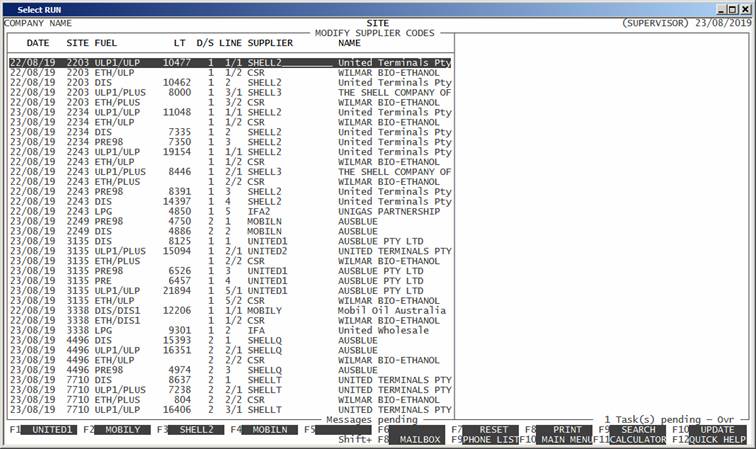Screen dimensions: 756x449
Task: Select the last row with LT 16406
Action: [x=230, y=409]
